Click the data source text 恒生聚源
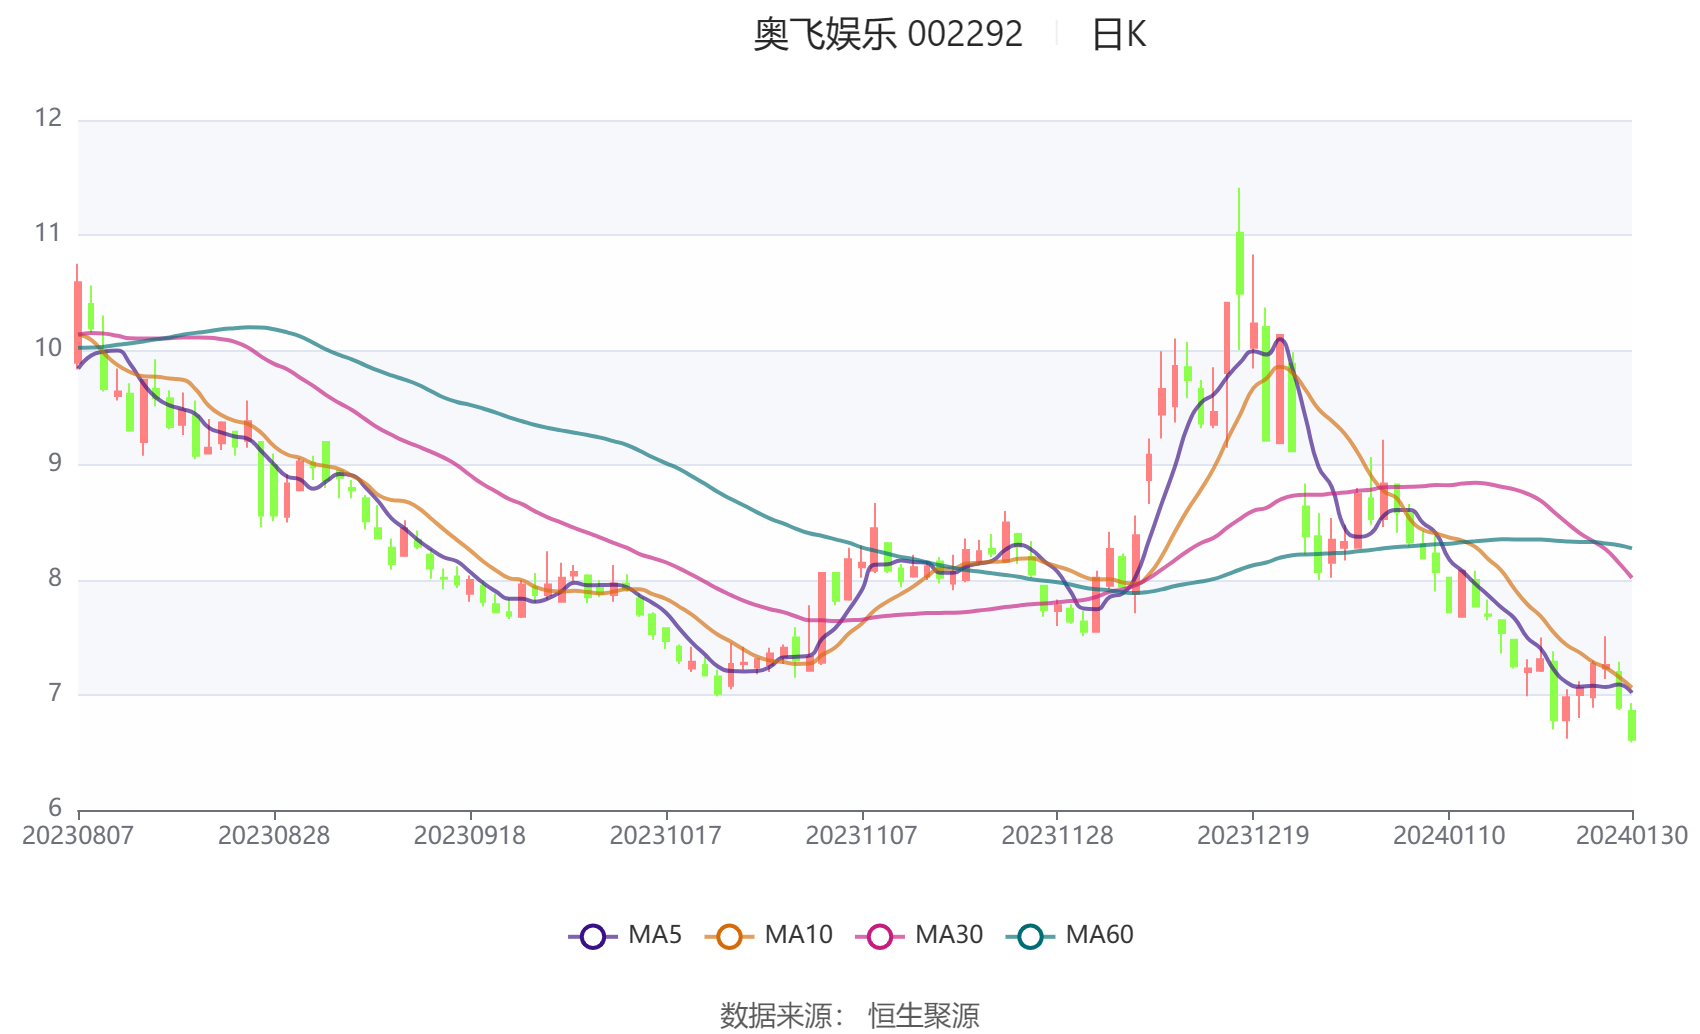The width and height of the screenshot is (1700, 1034). point(923,1015)
